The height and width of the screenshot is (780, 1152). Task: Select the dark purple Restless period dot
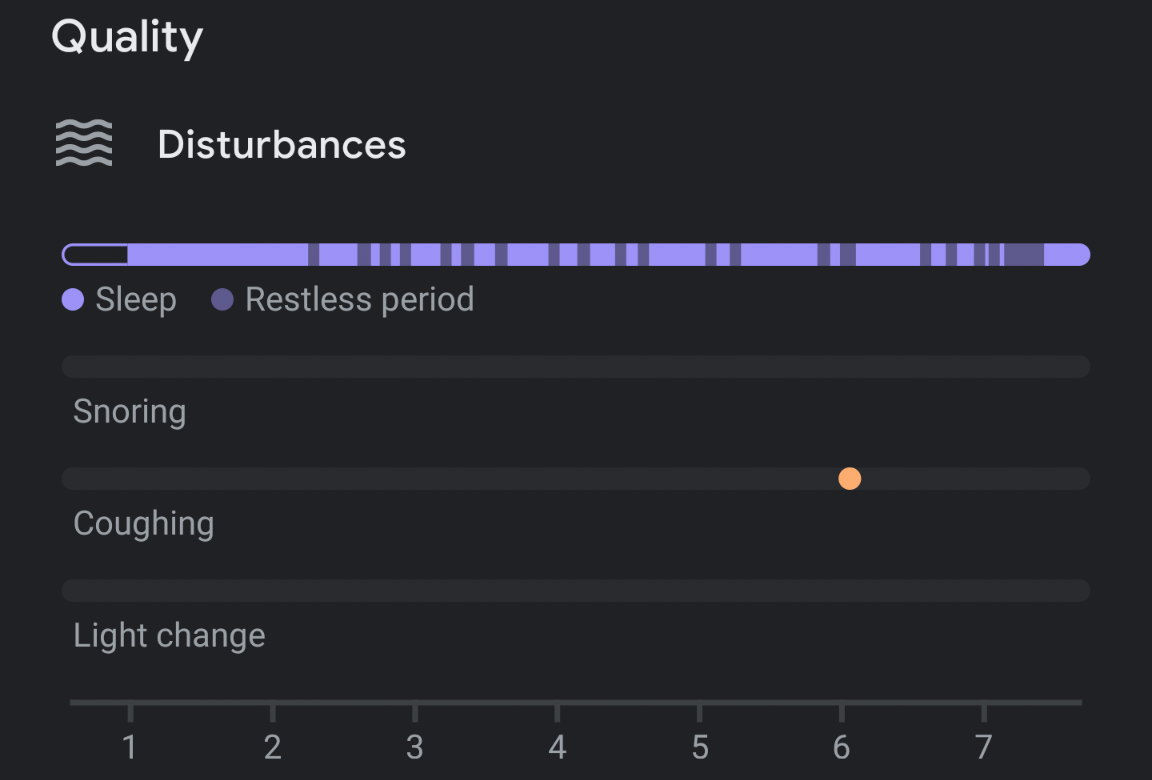[222, 300]
